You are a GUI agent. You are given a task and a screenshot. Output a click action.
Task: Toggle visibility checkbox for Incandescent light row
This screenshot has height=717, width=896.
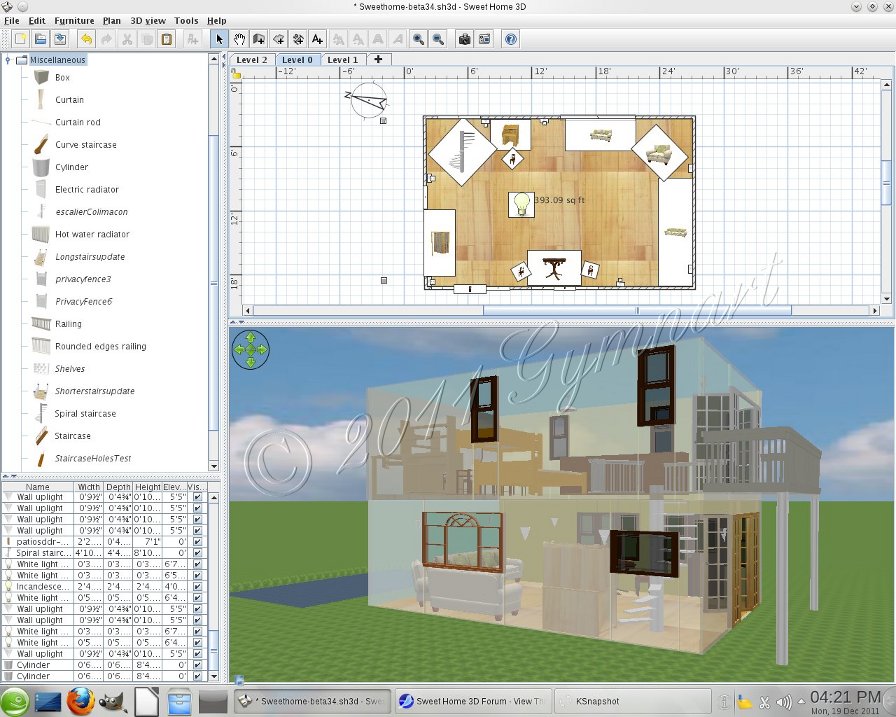tap(197, 586)
